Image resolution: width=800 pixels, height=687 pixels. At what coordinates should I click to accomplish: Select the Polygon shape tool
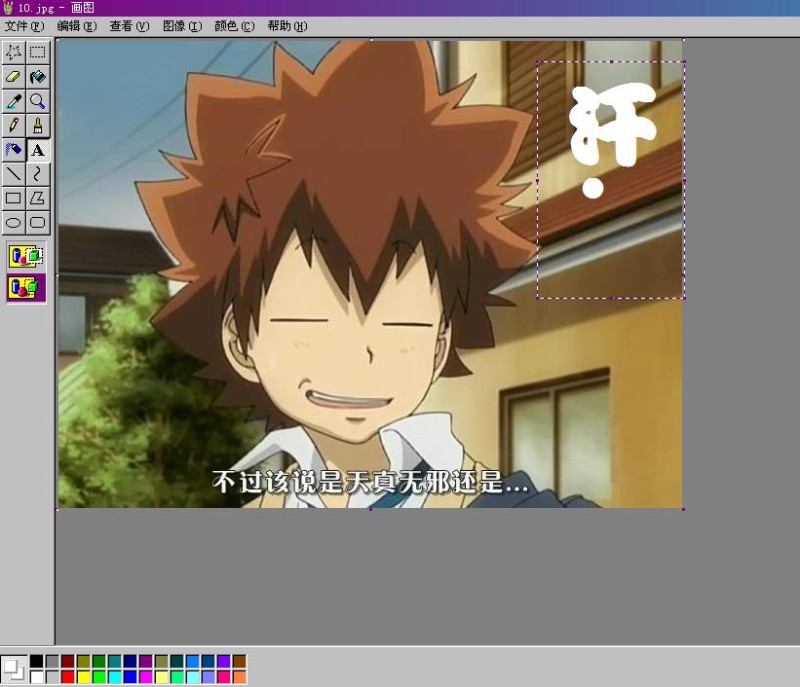pos(38,198)
